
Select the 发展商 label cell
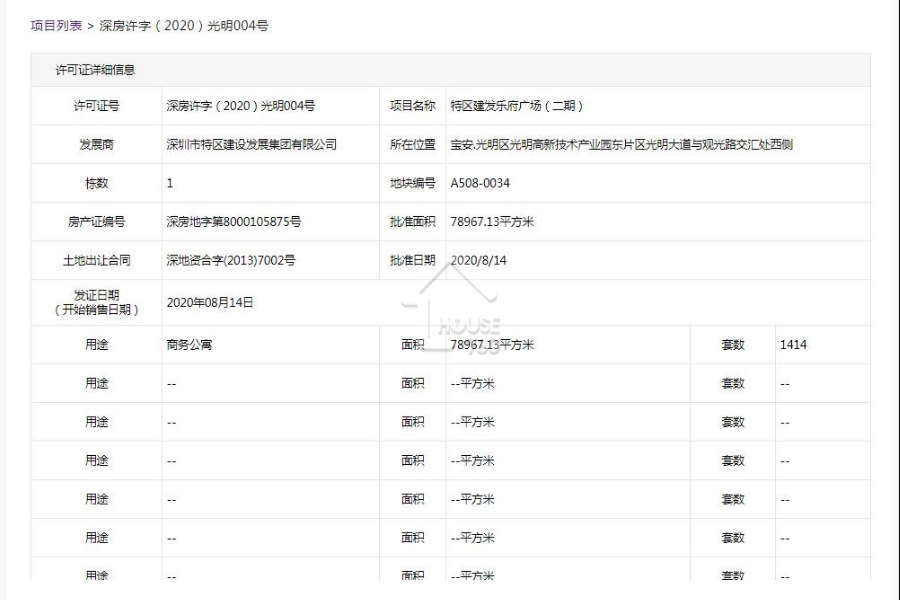click(96, 145)
